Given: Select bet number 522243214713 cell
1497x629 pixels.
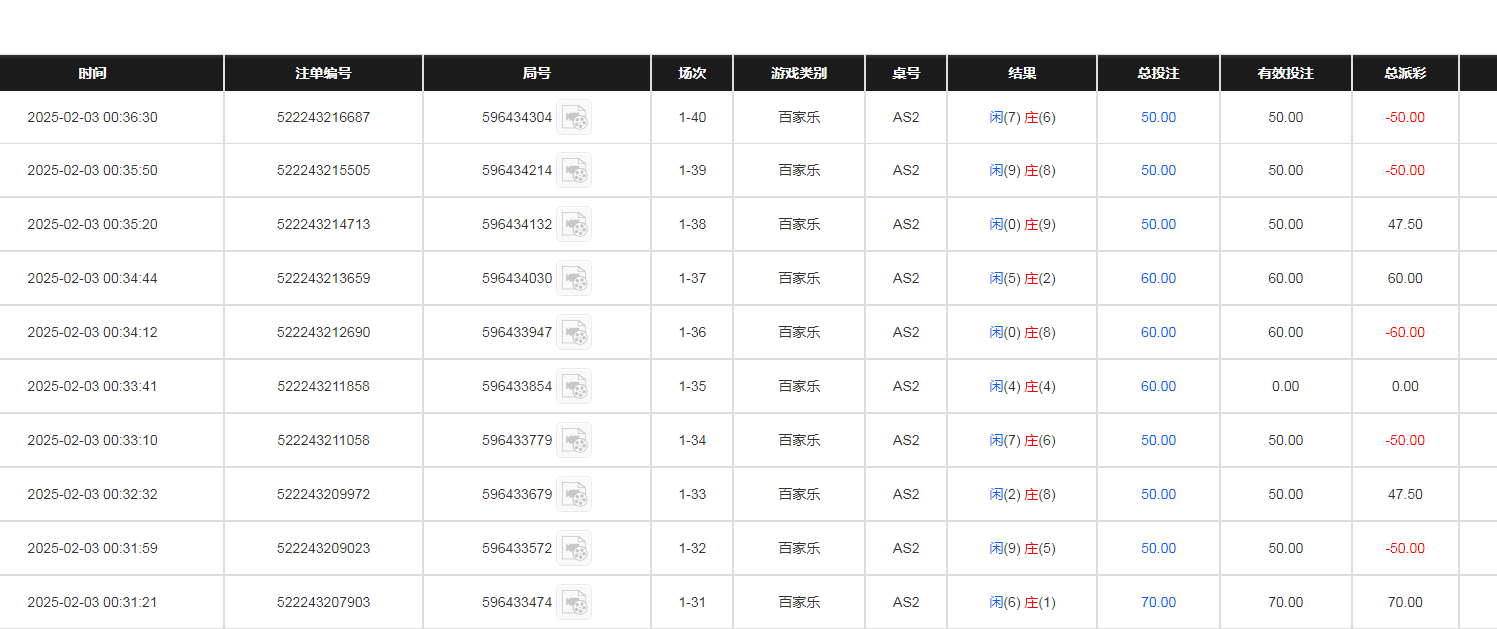Looking at the screenshot, I should coord(323,225).
